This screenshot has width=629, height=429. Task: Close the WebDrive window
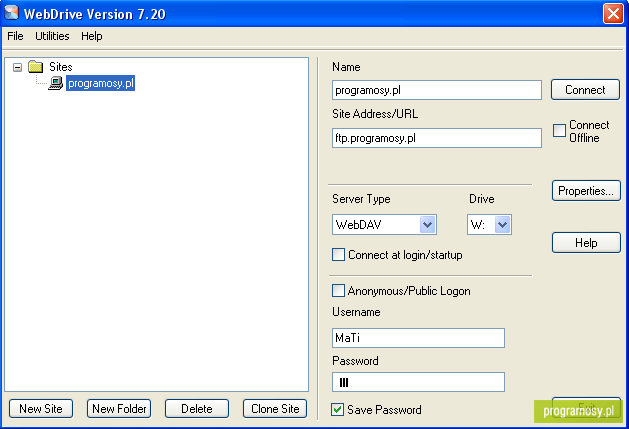(613, 14)
